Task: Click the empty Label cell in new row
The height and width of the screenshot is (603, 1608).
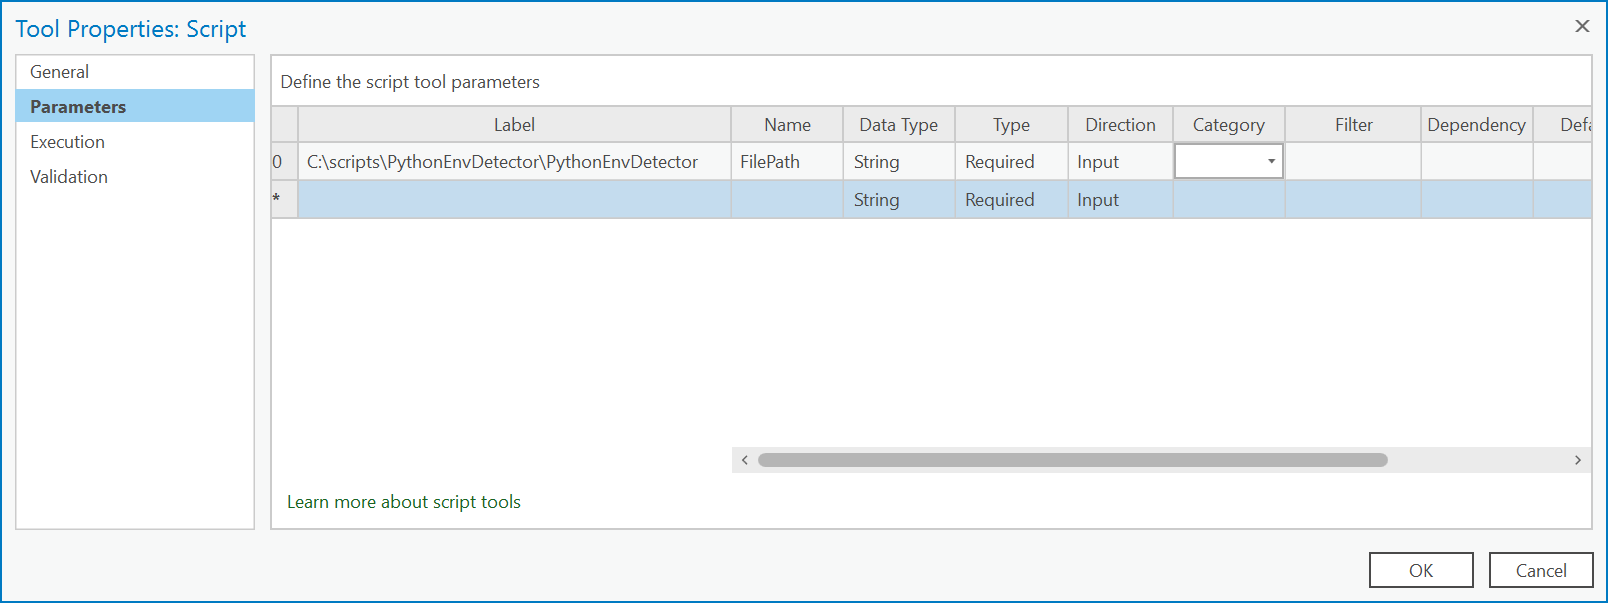Action: point(514,200)
